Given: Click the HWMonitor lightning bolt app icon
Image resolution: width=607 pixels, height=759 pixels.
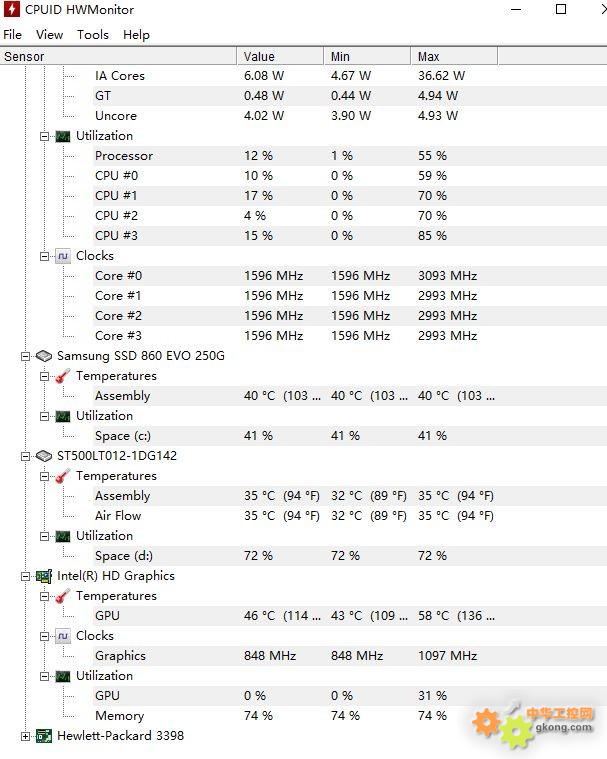Looking at the screenshot, I should [12, 9].
